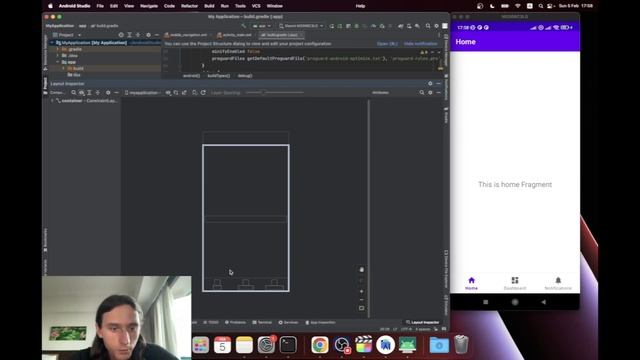The height and width of the screenshot is (360, 640).
Task: Tap the Android back navigation button
Action: (x=543, y=302)
